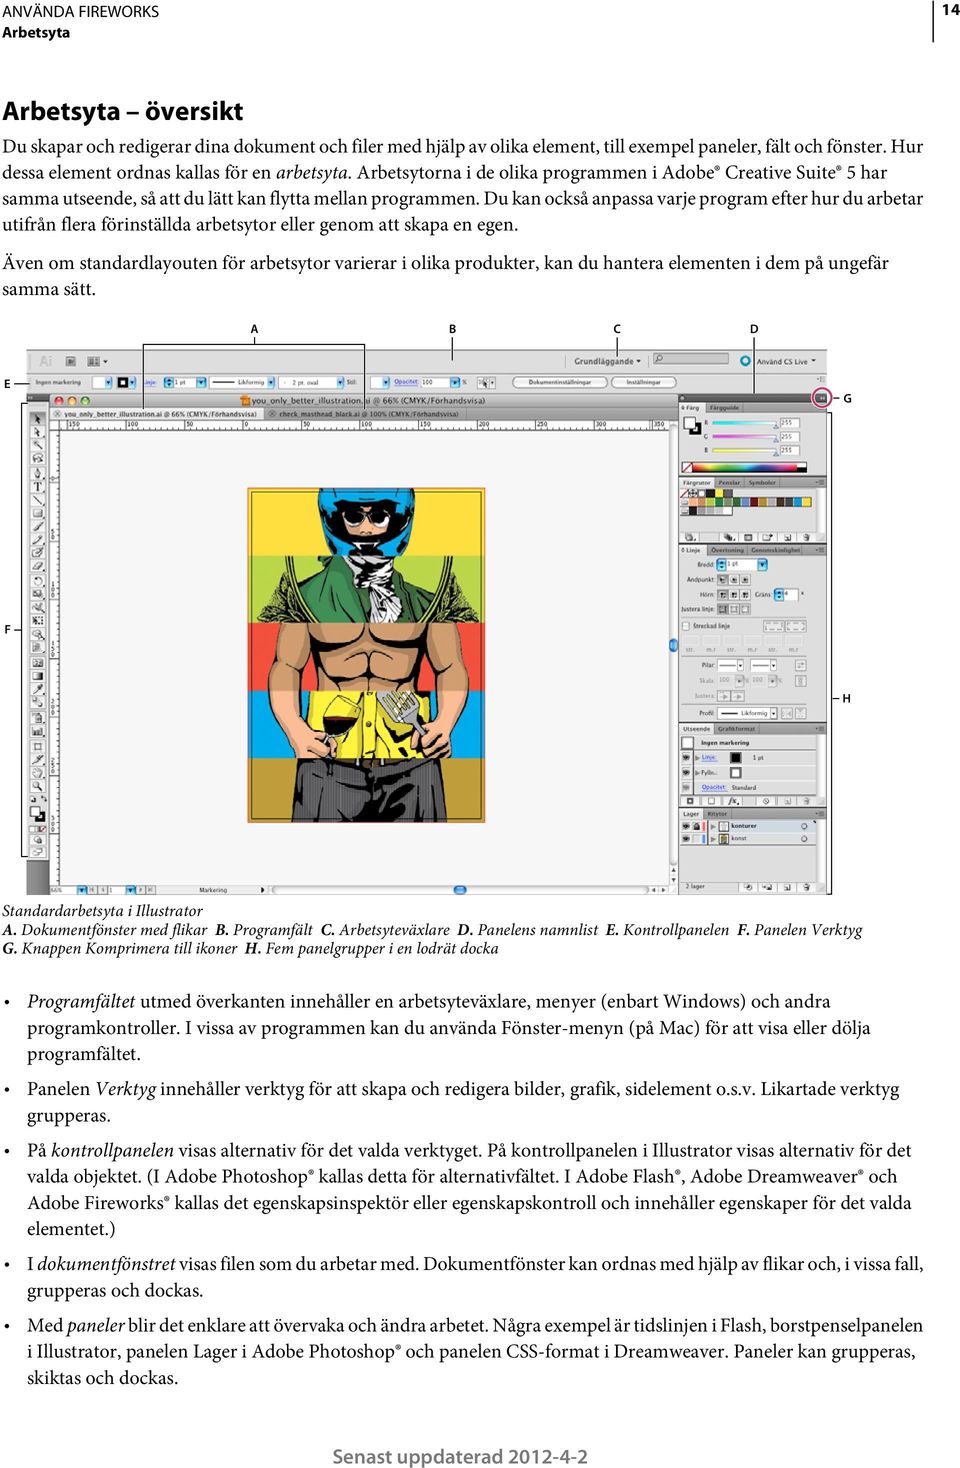Click Opacitet link in control panel
The image size is (960, 1468).
click(406, 381)
